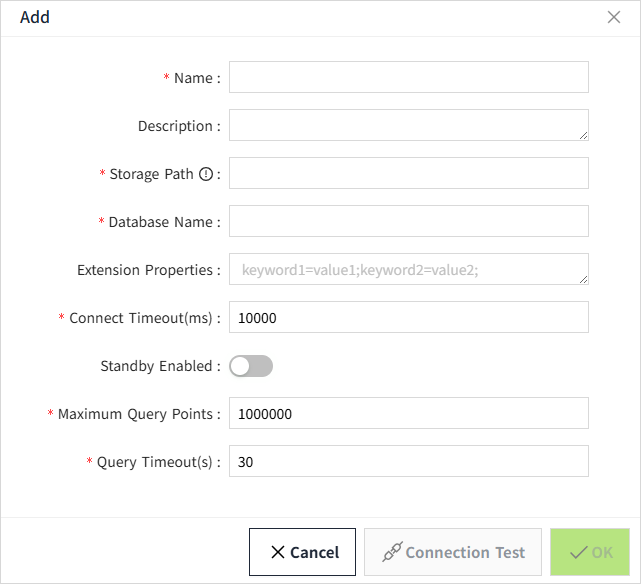The width and height of the screenshot is (641, 584).
Task: Click the chain-link Connection Test icon
Action: click(392, 552)
